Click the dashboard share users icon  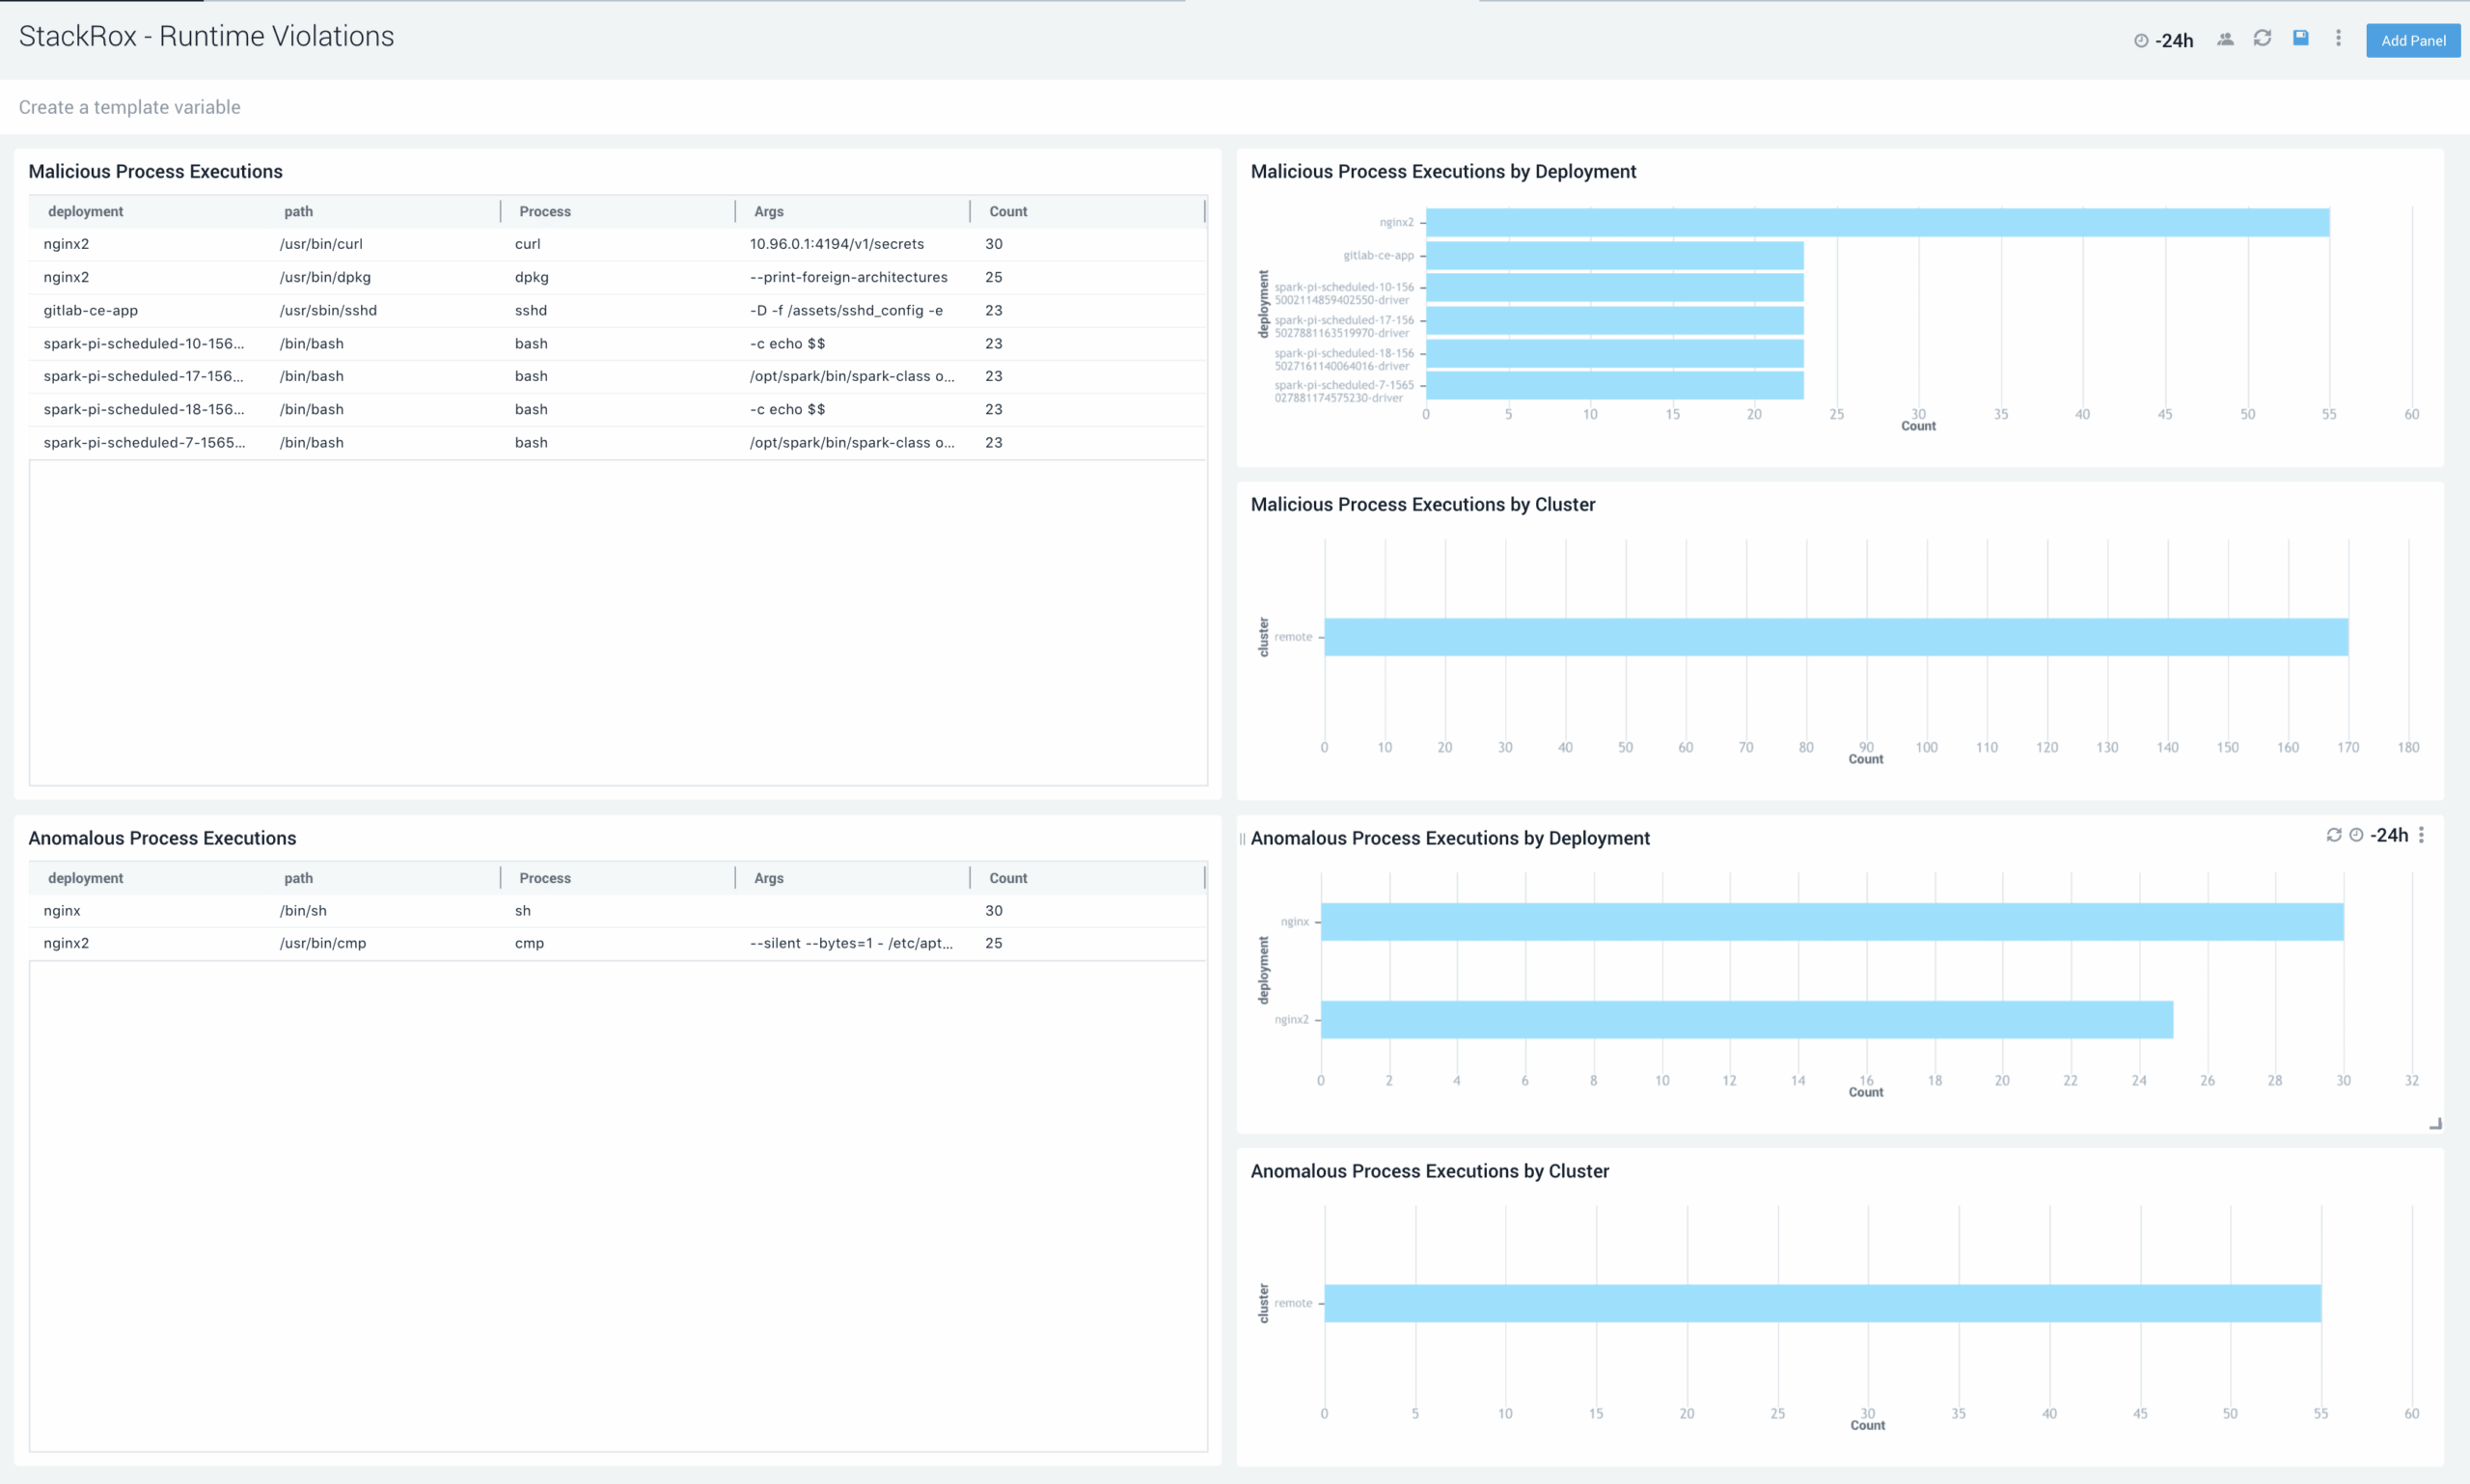2225,39
